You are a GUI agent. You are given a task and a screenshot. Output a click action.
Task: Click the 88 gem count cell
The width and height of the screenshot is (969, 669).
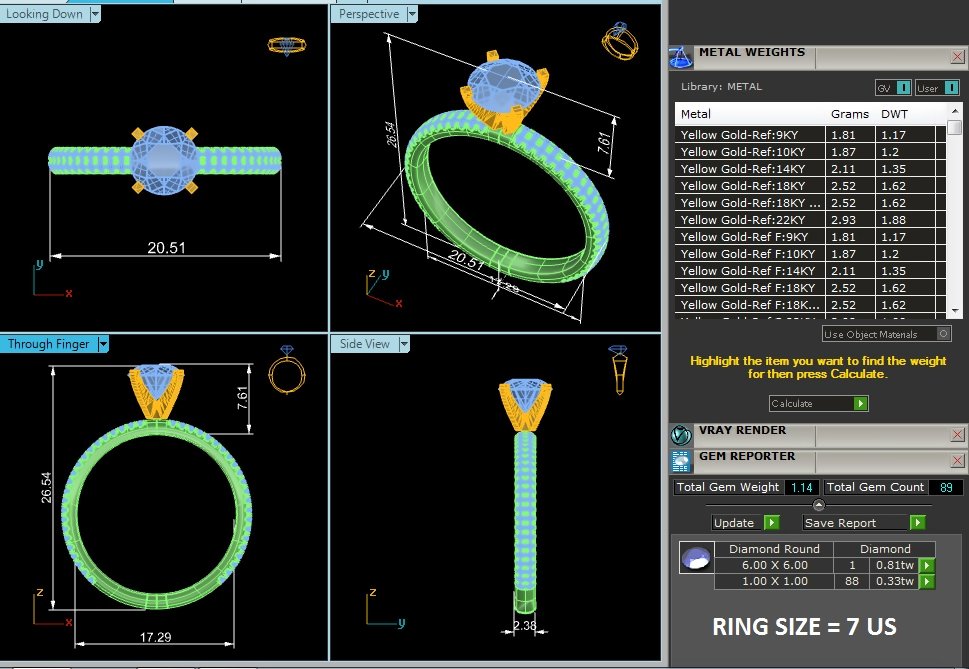pos(852,581)
